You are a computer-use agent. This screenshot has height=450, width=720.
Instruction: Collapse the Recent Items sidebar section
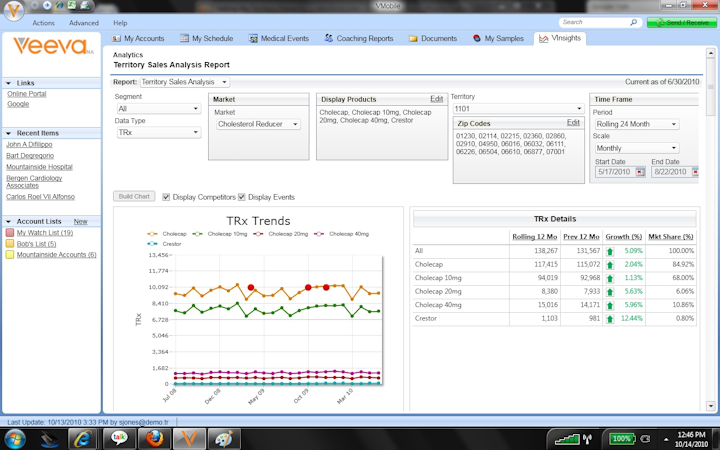click(x=8, y=133)
